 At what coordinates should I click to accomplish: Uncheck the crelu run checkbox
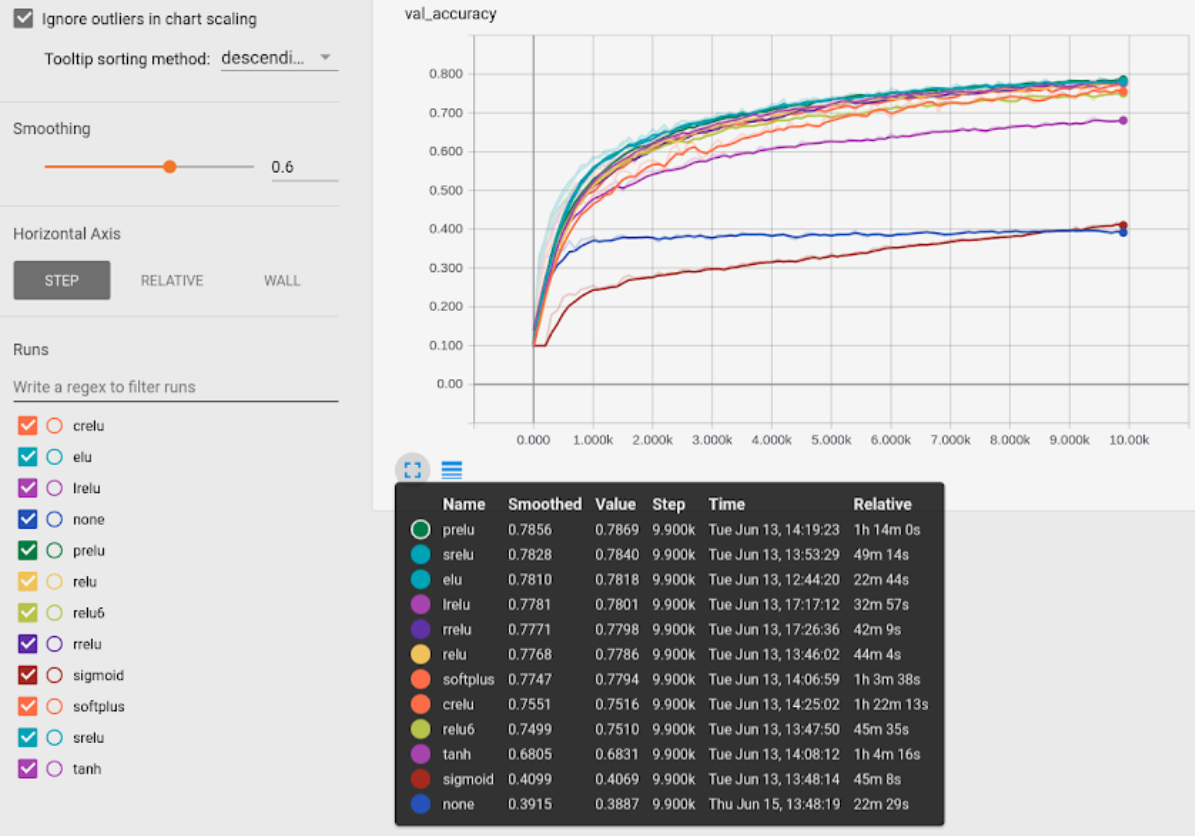[x=27, y=425]
